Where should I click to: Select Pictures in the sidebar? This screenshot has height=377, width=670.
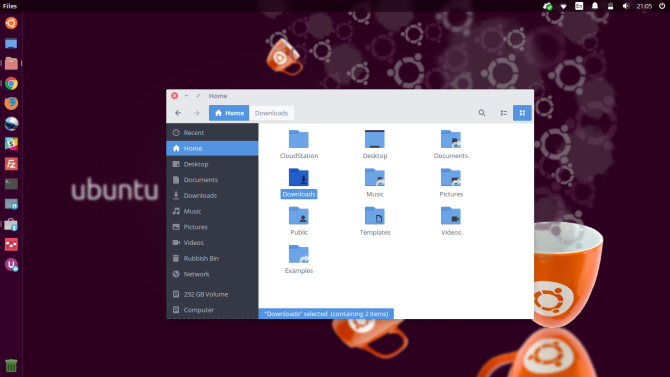coord(212,227)
